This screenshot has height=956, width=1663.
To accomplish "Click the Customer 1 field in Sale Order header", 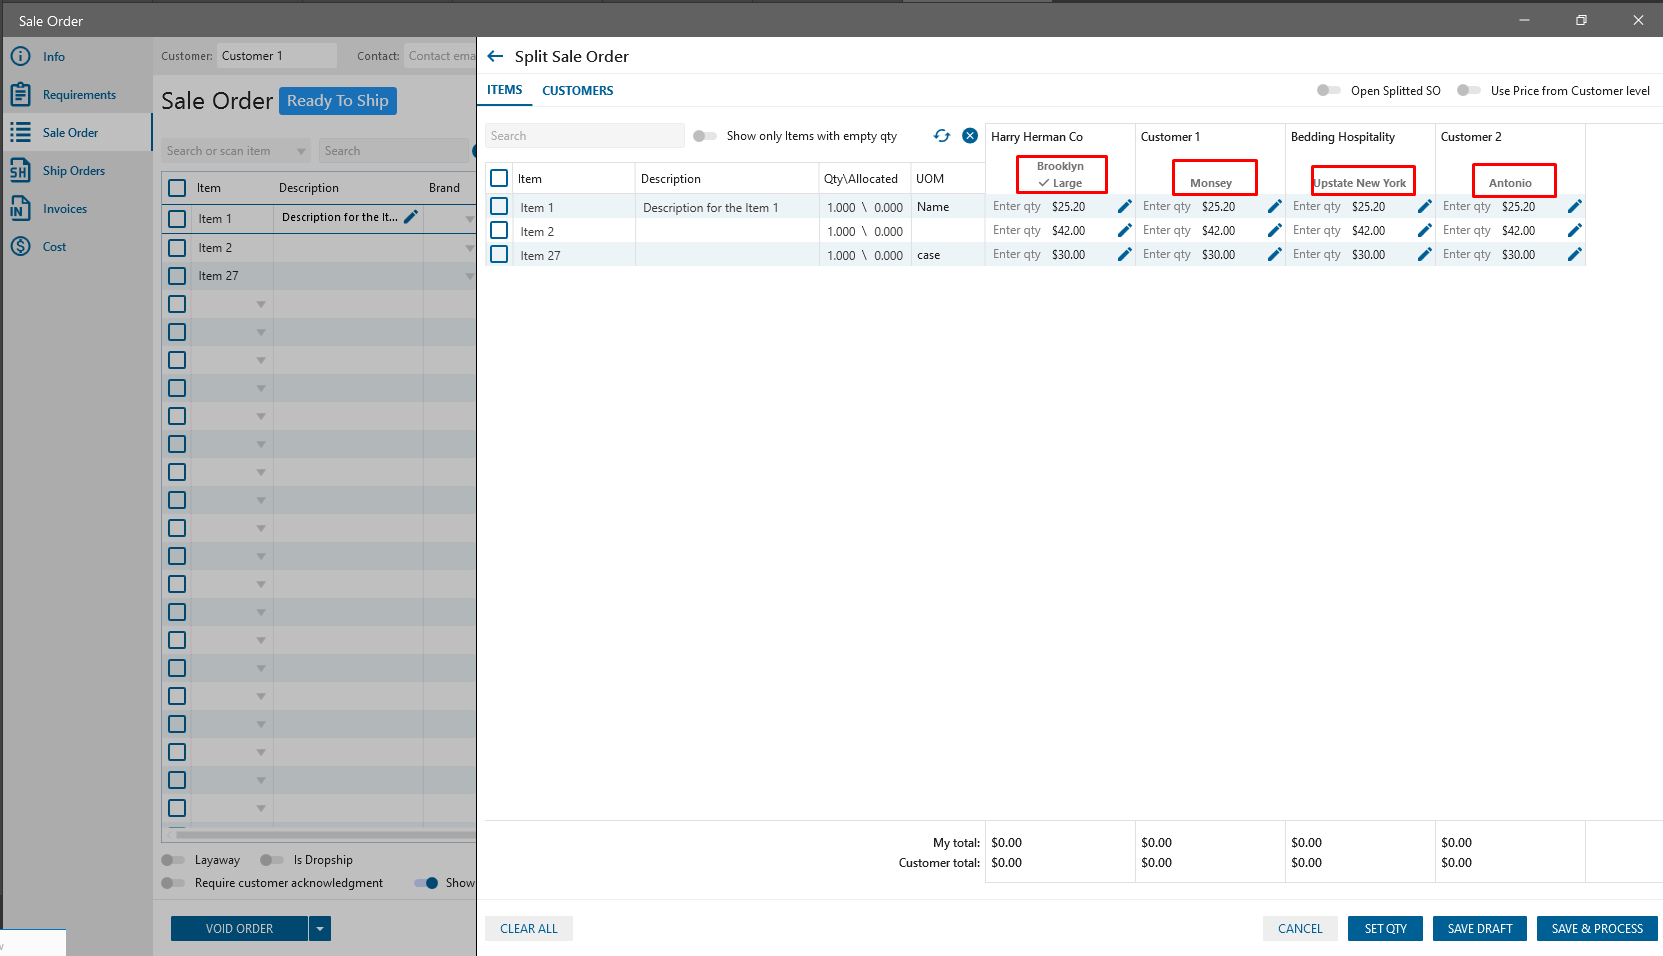I will (277, 56).
